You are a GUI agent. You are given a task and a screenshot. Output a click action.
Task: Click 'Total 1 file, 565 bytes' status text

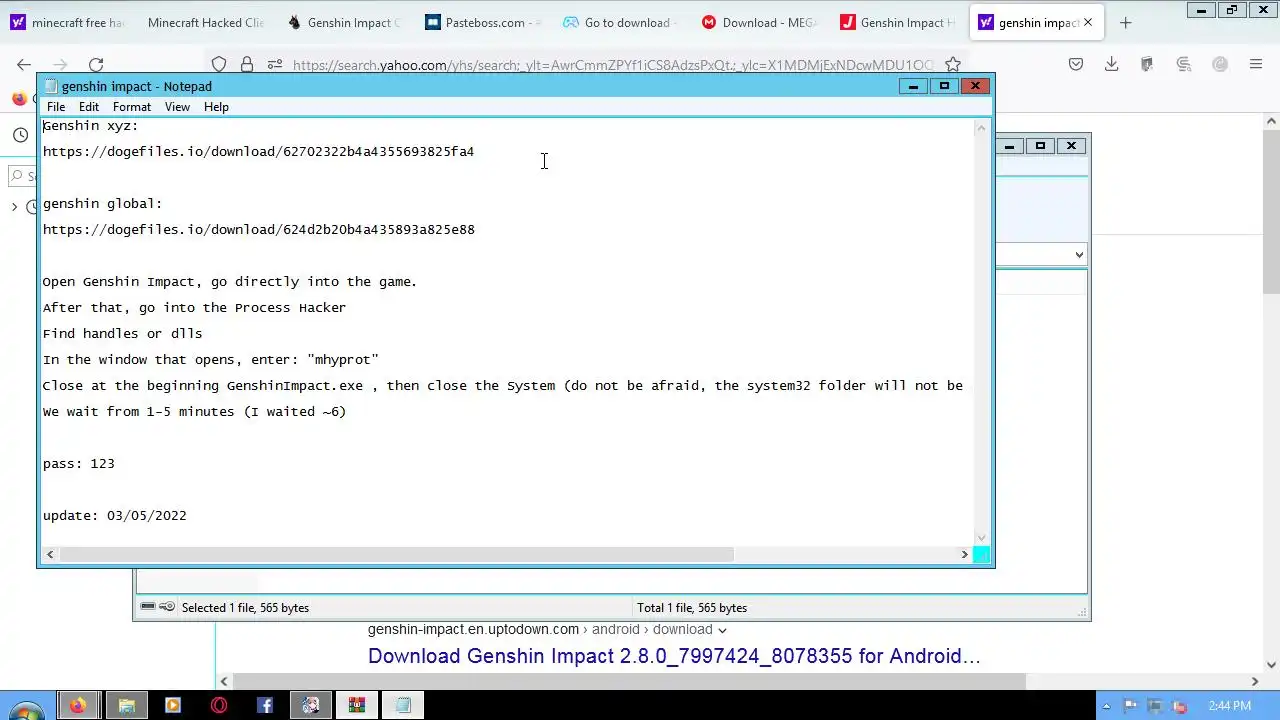(692, 608)
